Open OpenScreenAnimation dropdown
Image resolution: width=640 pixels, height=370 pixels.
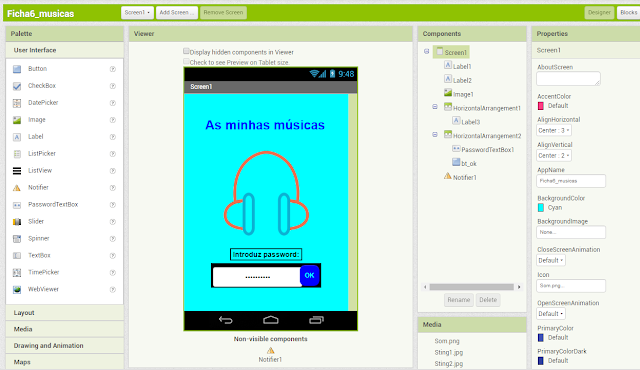551,314
